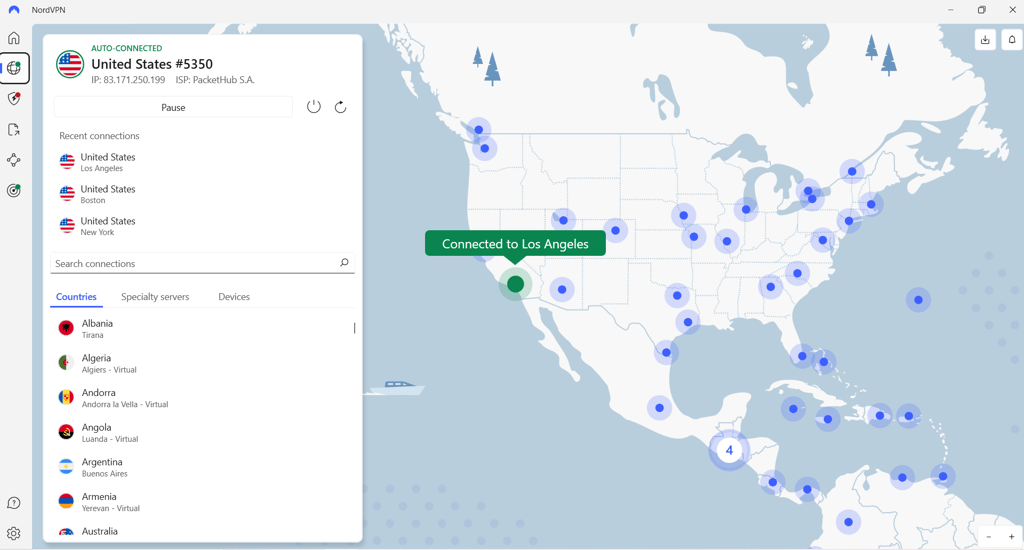Screen dimensions: 1024x550
Task: Restore down the NordVPN window
Action: (982, 10)
